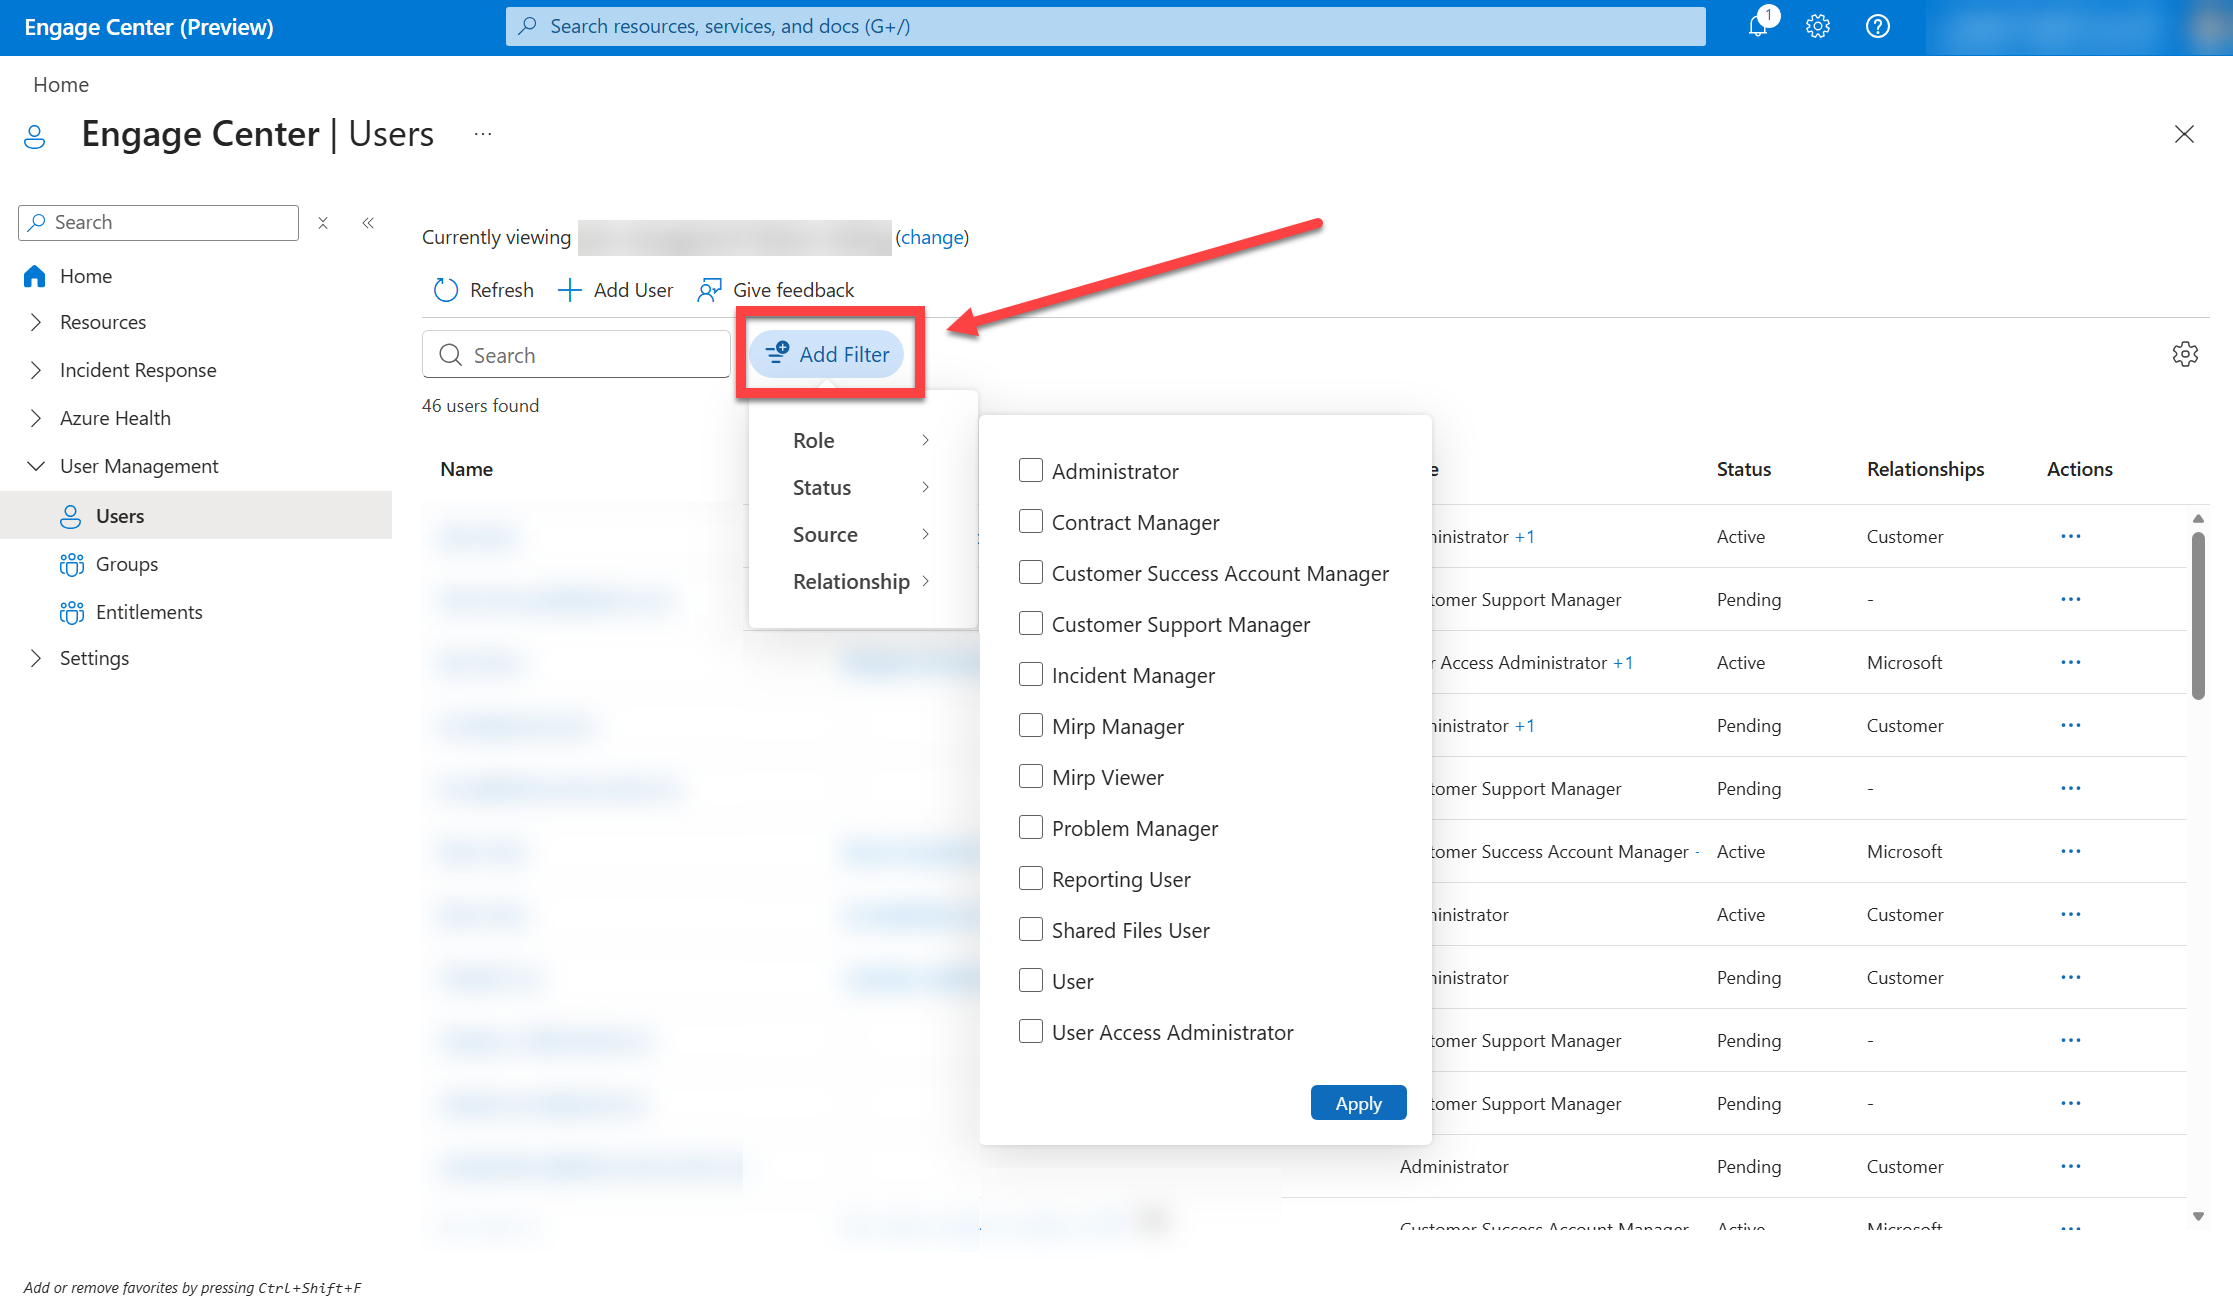Screen dimensions: 2233x1299
Task: Click the Relationships column header
Action: click(x=1925, y=469)
